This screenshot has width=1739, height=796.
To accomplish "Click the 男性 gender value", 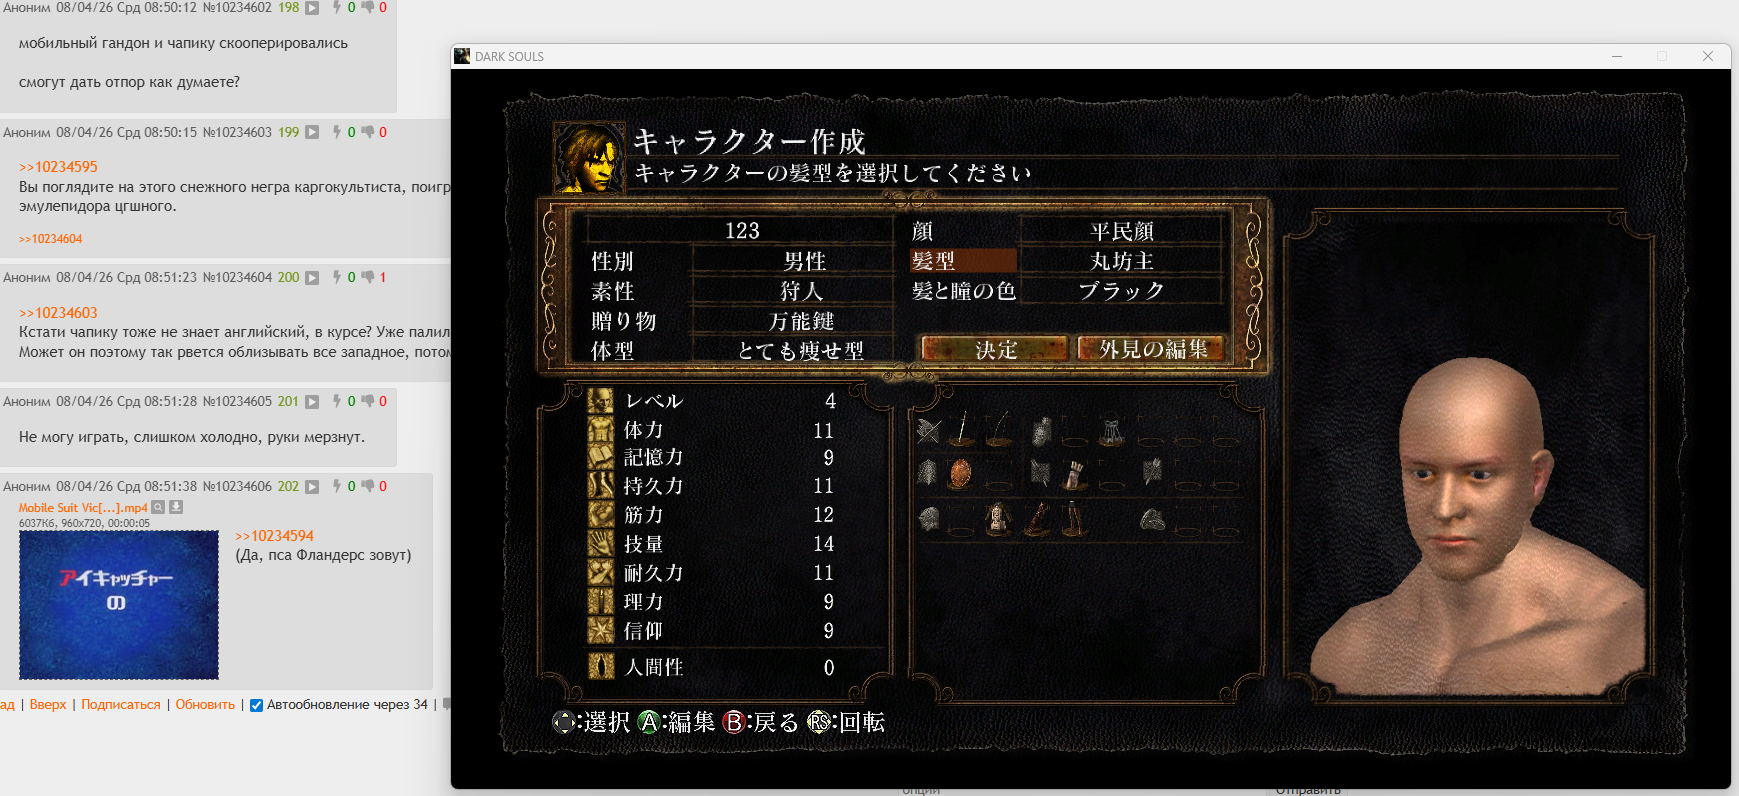I will point(804,261).
